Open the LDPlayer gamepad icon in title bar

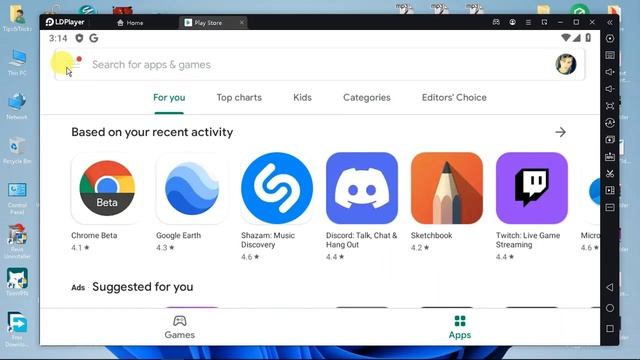[x=496, y=22]
